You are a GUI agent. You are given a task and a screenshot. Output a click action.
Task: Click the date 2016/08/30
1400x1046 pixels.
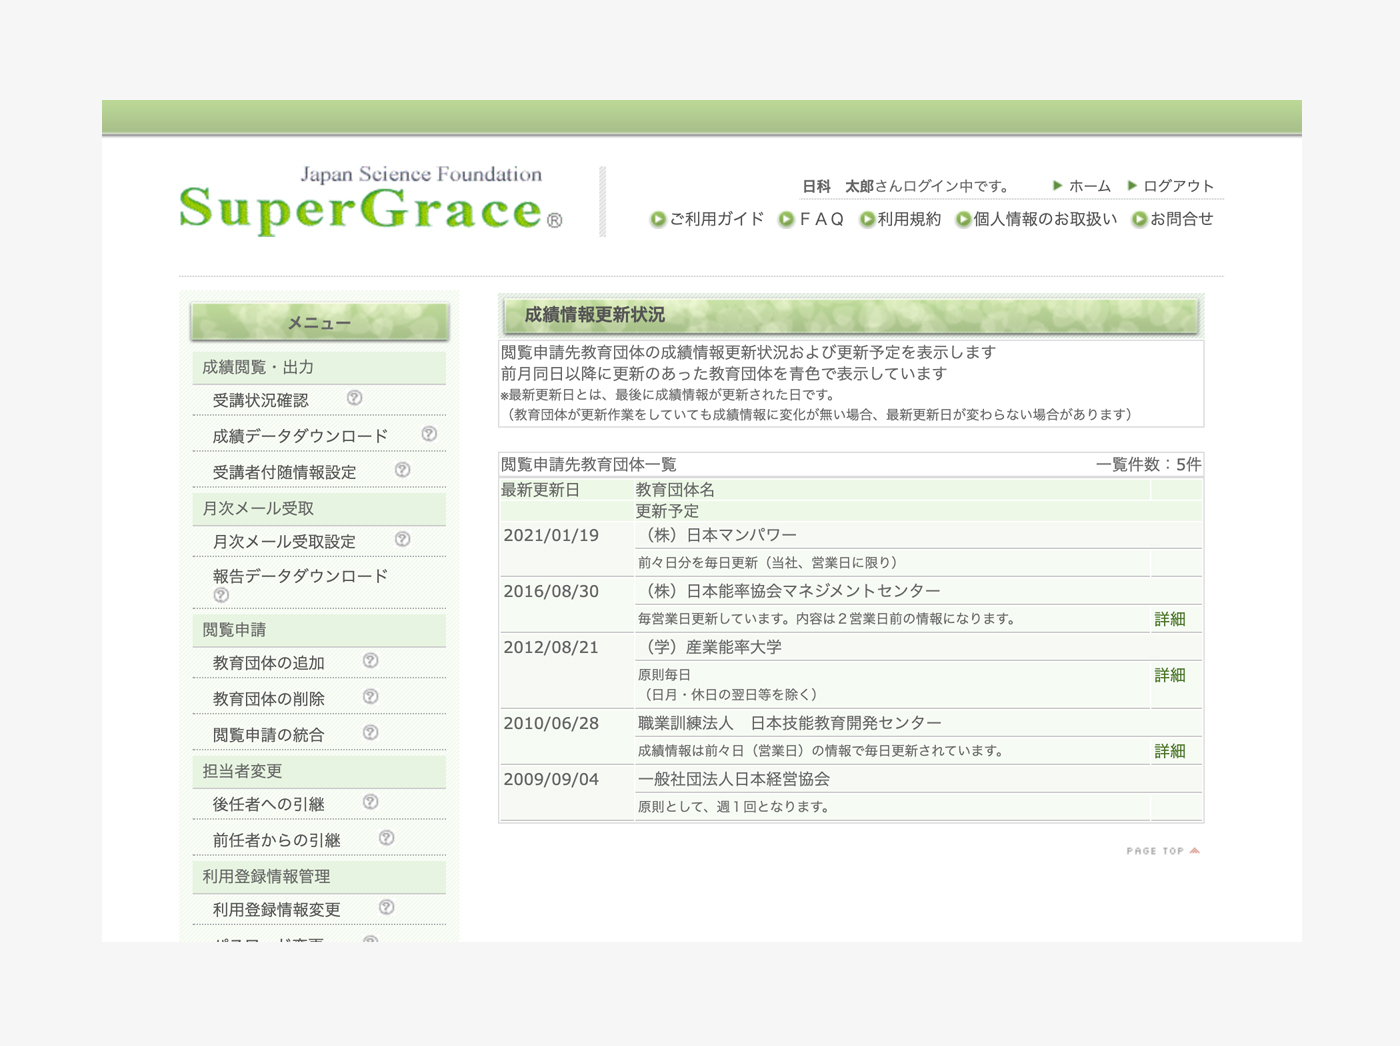pos(551,591)
